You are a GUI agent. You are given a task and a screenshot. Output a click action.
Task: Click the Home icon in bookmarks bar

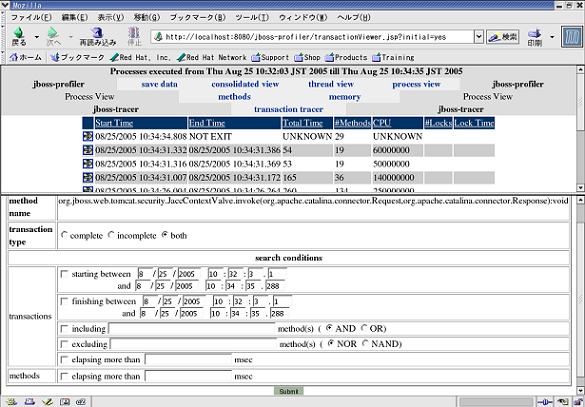(x=14, y=57)
